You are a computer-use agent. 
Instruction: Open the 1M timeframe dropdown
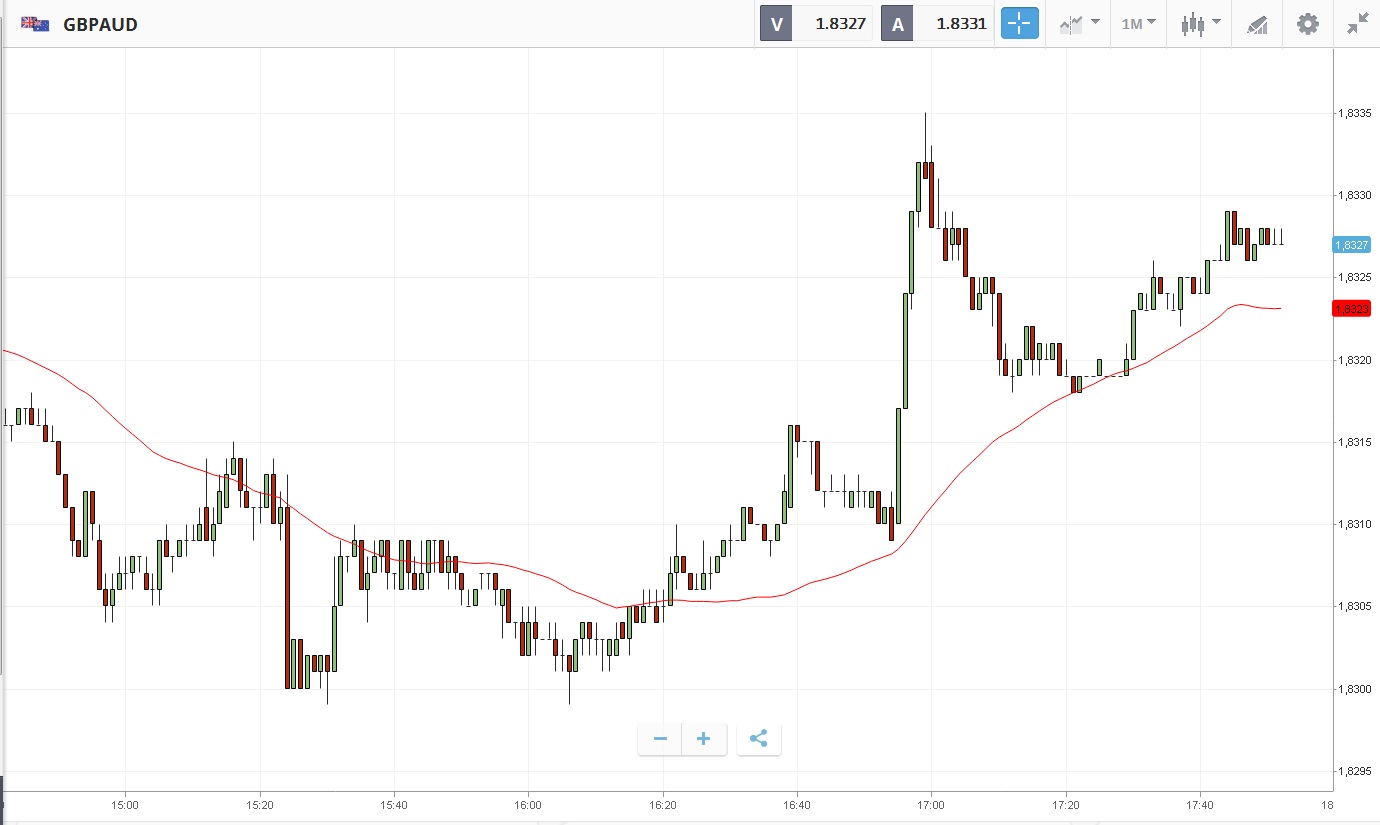pyautogui.click(x=1138, y=24)
